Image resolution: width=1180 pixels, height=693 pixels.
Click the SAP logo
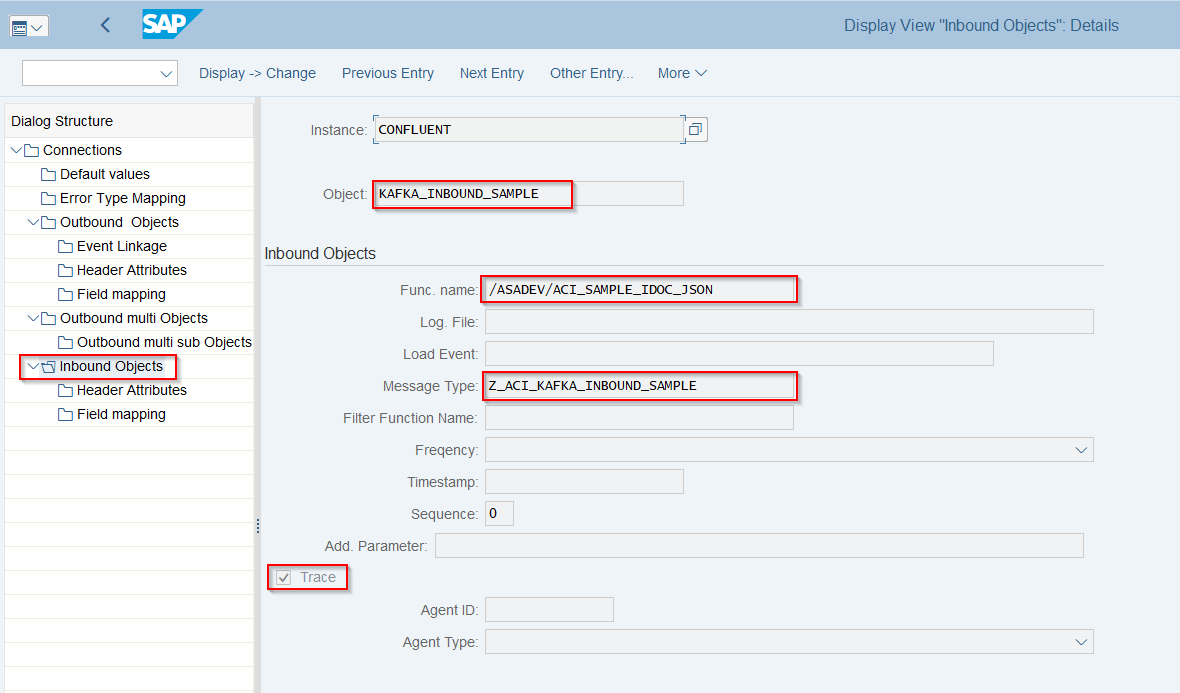coord(172,24)
